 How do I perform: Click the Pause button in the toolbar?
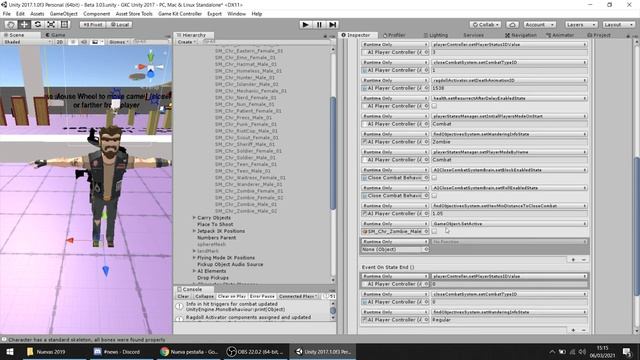[319, 24]
